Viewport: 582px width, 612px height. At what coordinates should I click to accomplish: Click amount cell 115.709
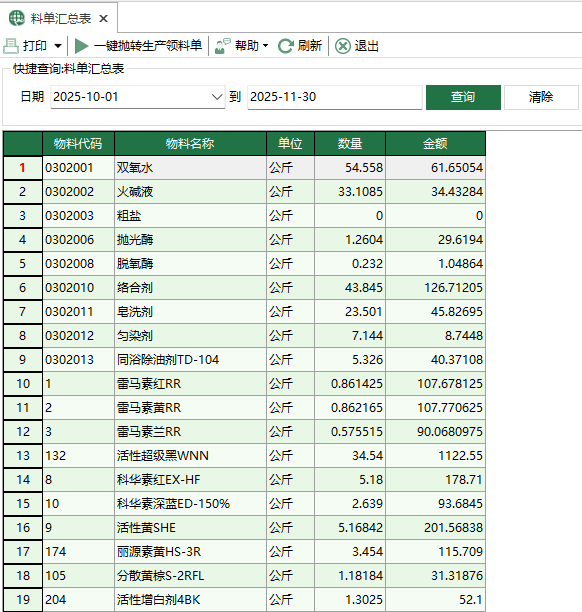[x=435, y=552]
